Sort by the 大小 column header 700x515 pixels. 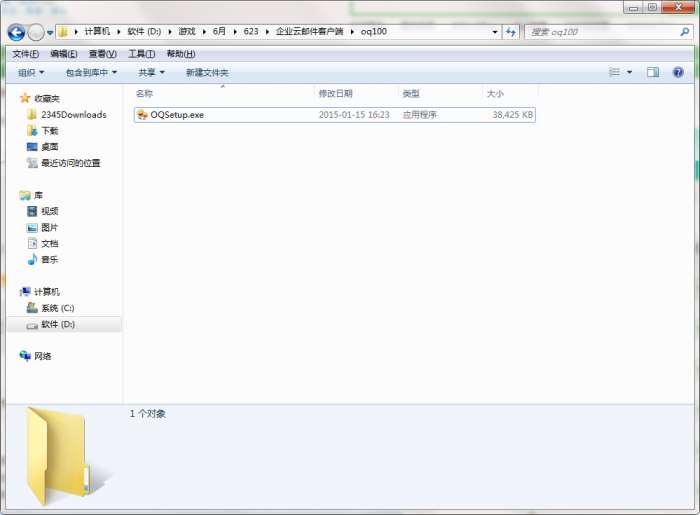point(495,93)
